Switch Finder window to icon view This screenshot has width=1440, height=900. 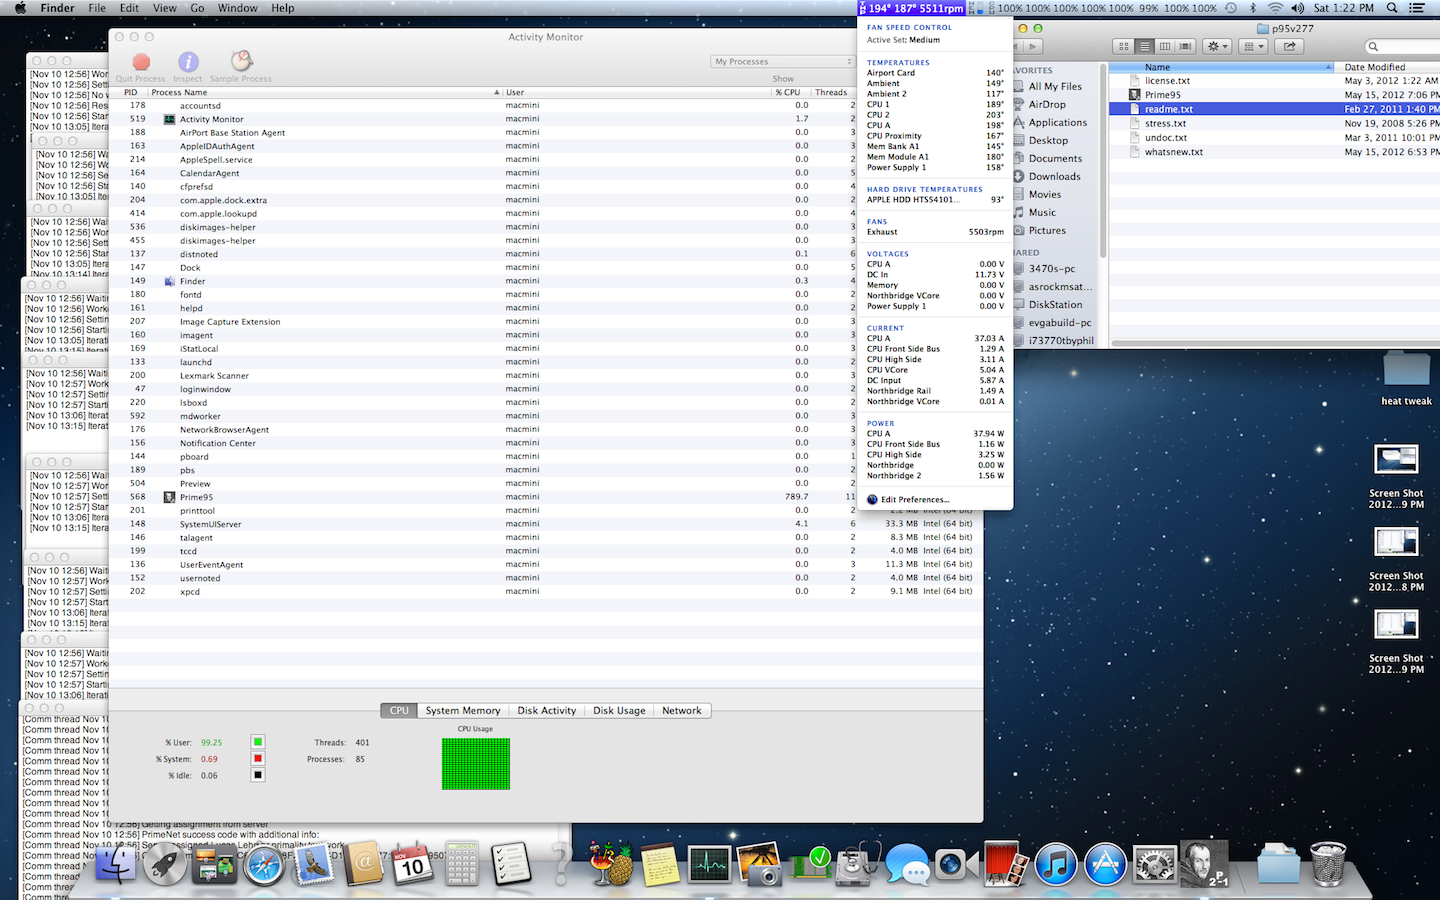coord(1124,46)
